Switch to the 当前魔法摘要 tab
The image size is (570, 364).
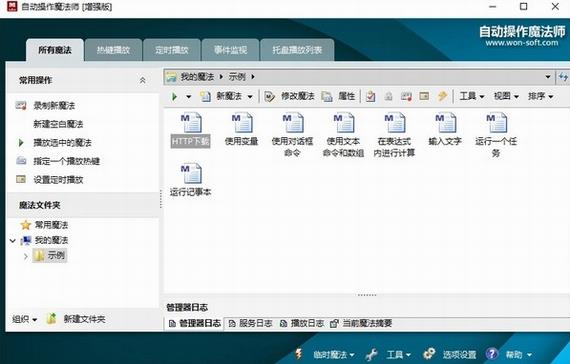click(361, 323)
